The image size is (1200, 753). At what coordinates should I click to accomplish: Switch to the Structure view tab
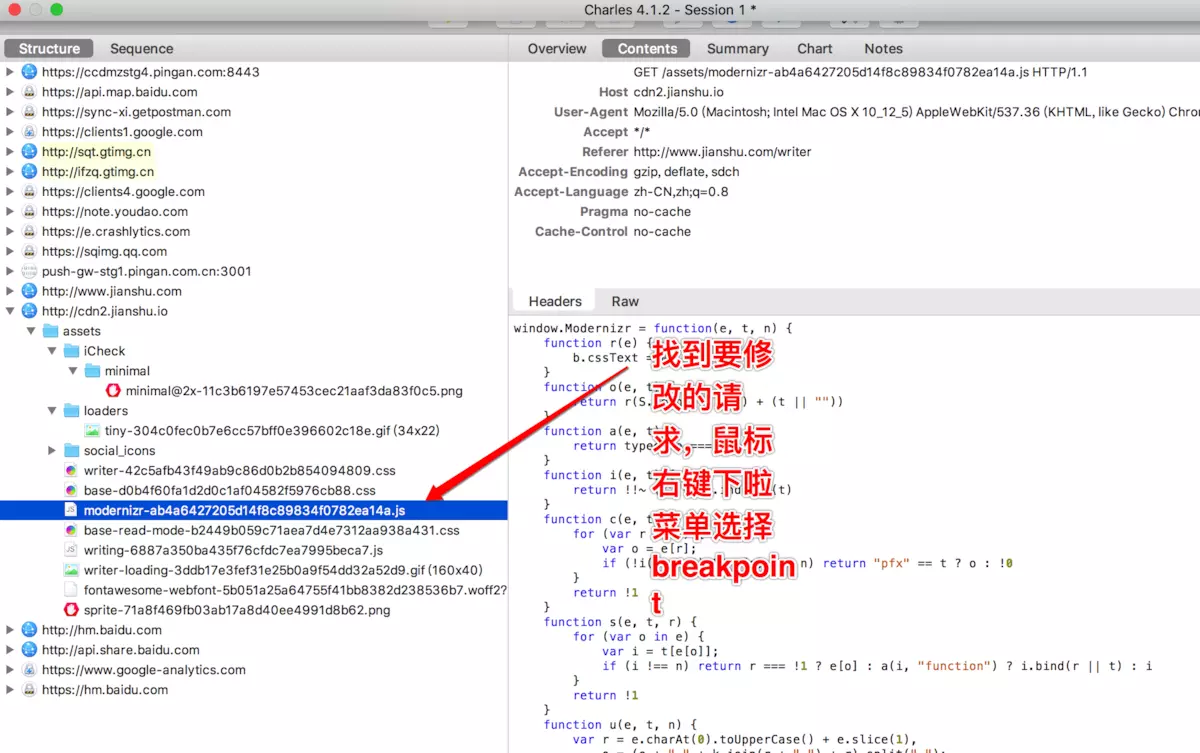click(49, 48)
